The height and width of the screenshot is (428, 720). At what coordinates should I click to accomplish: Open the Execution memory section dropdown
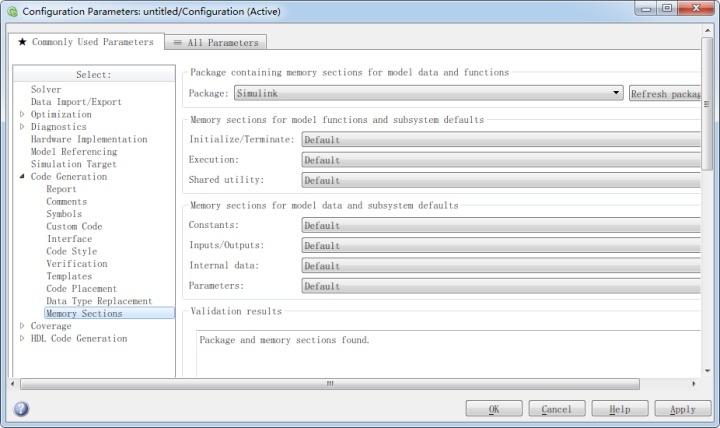(x=501, y=160)
